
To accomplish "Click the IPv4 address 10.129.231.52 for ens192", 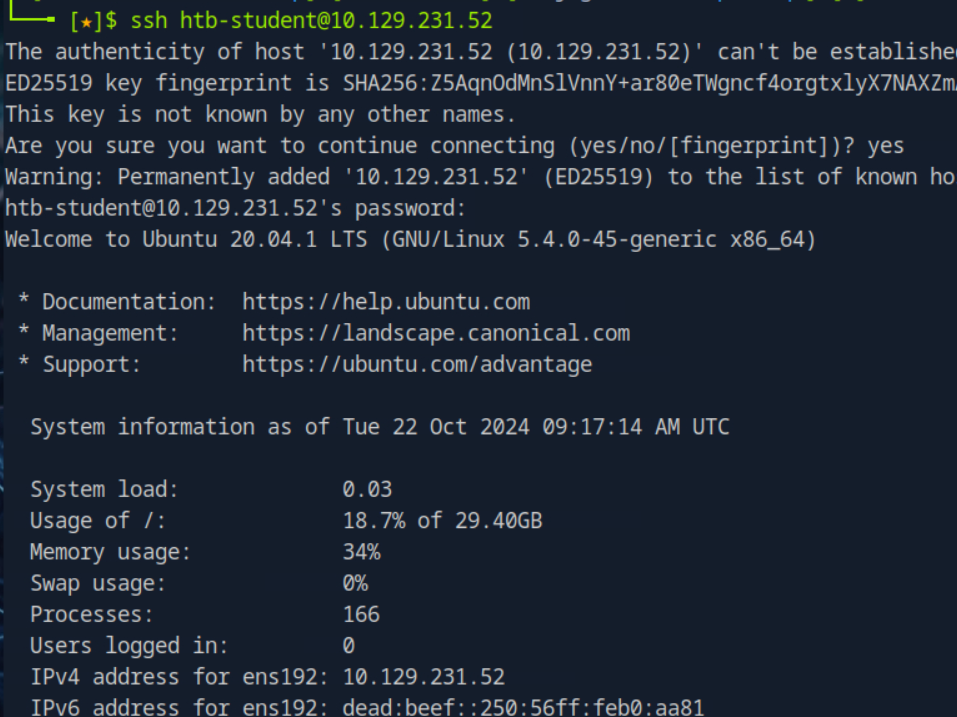I will 423,677.
